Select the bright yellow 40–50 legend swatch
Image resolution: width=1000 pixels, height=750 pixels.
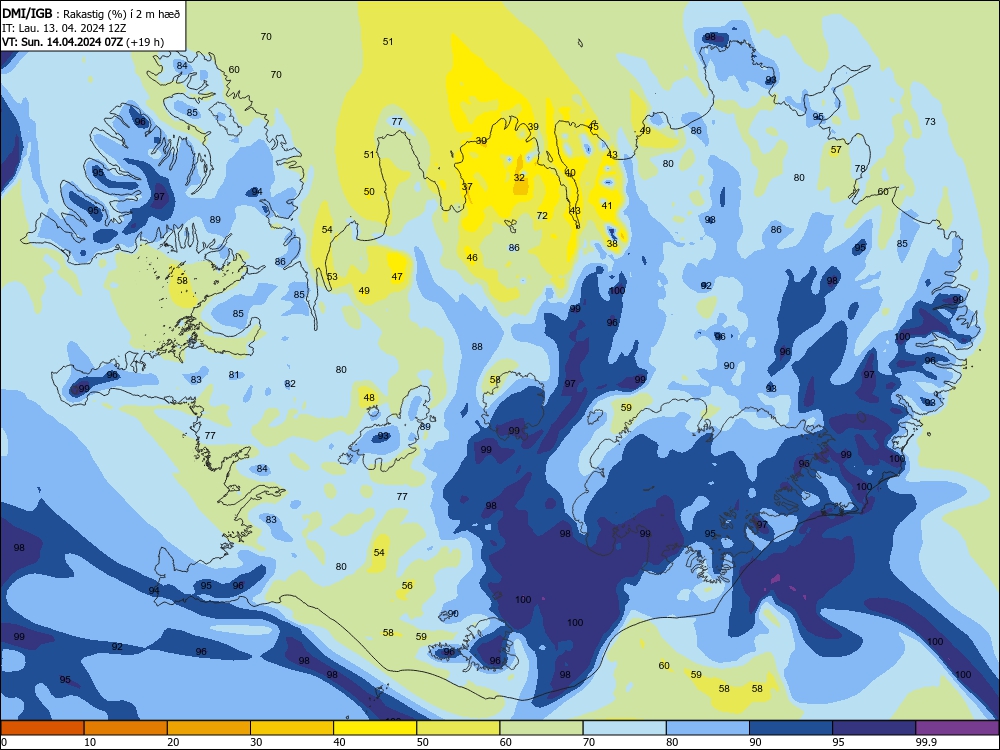click(x=375, y=728)
